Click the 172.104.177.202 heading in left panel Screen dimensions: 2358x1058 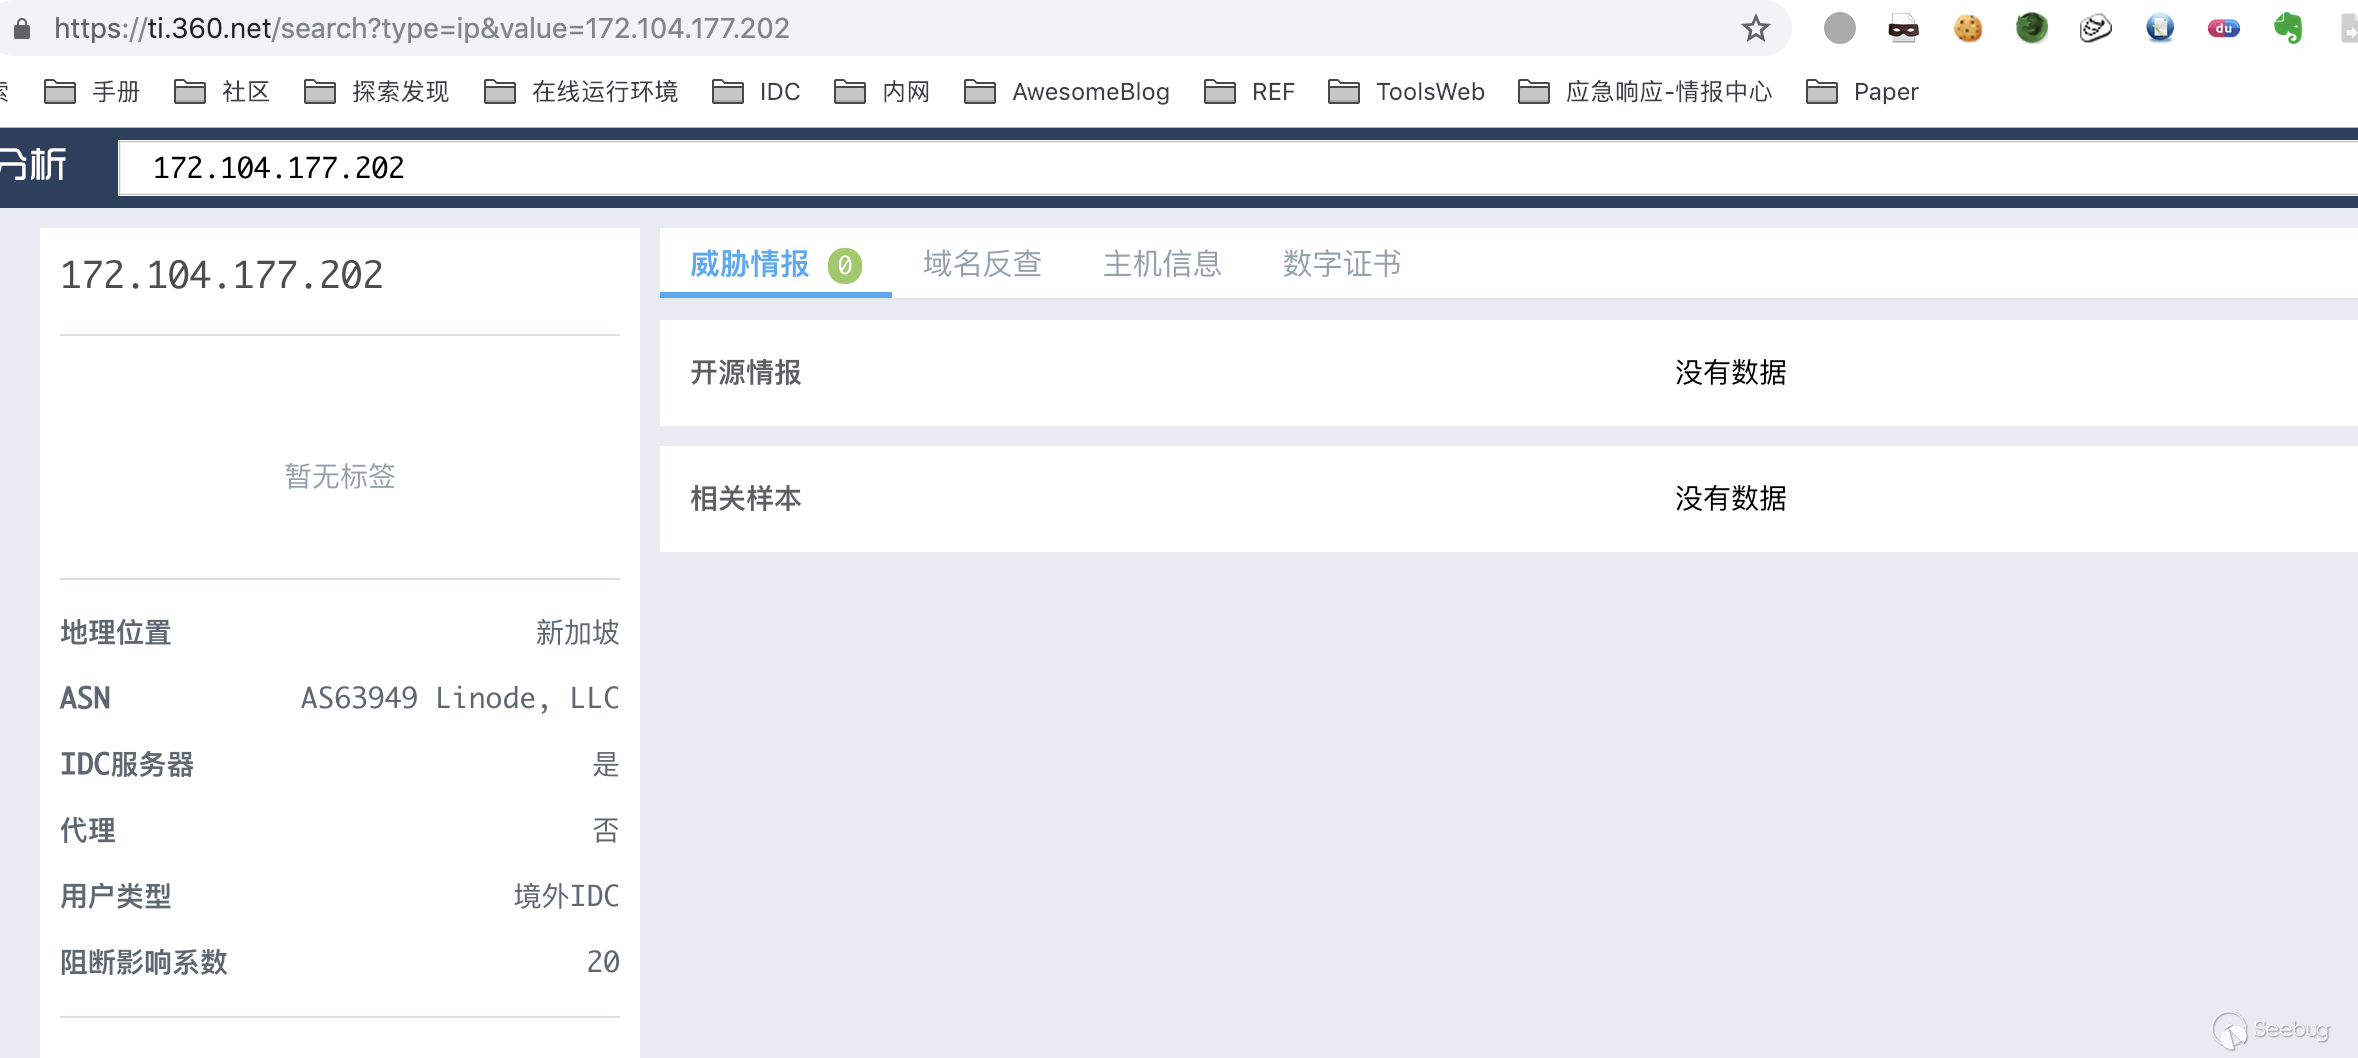(x=222, y=275)
